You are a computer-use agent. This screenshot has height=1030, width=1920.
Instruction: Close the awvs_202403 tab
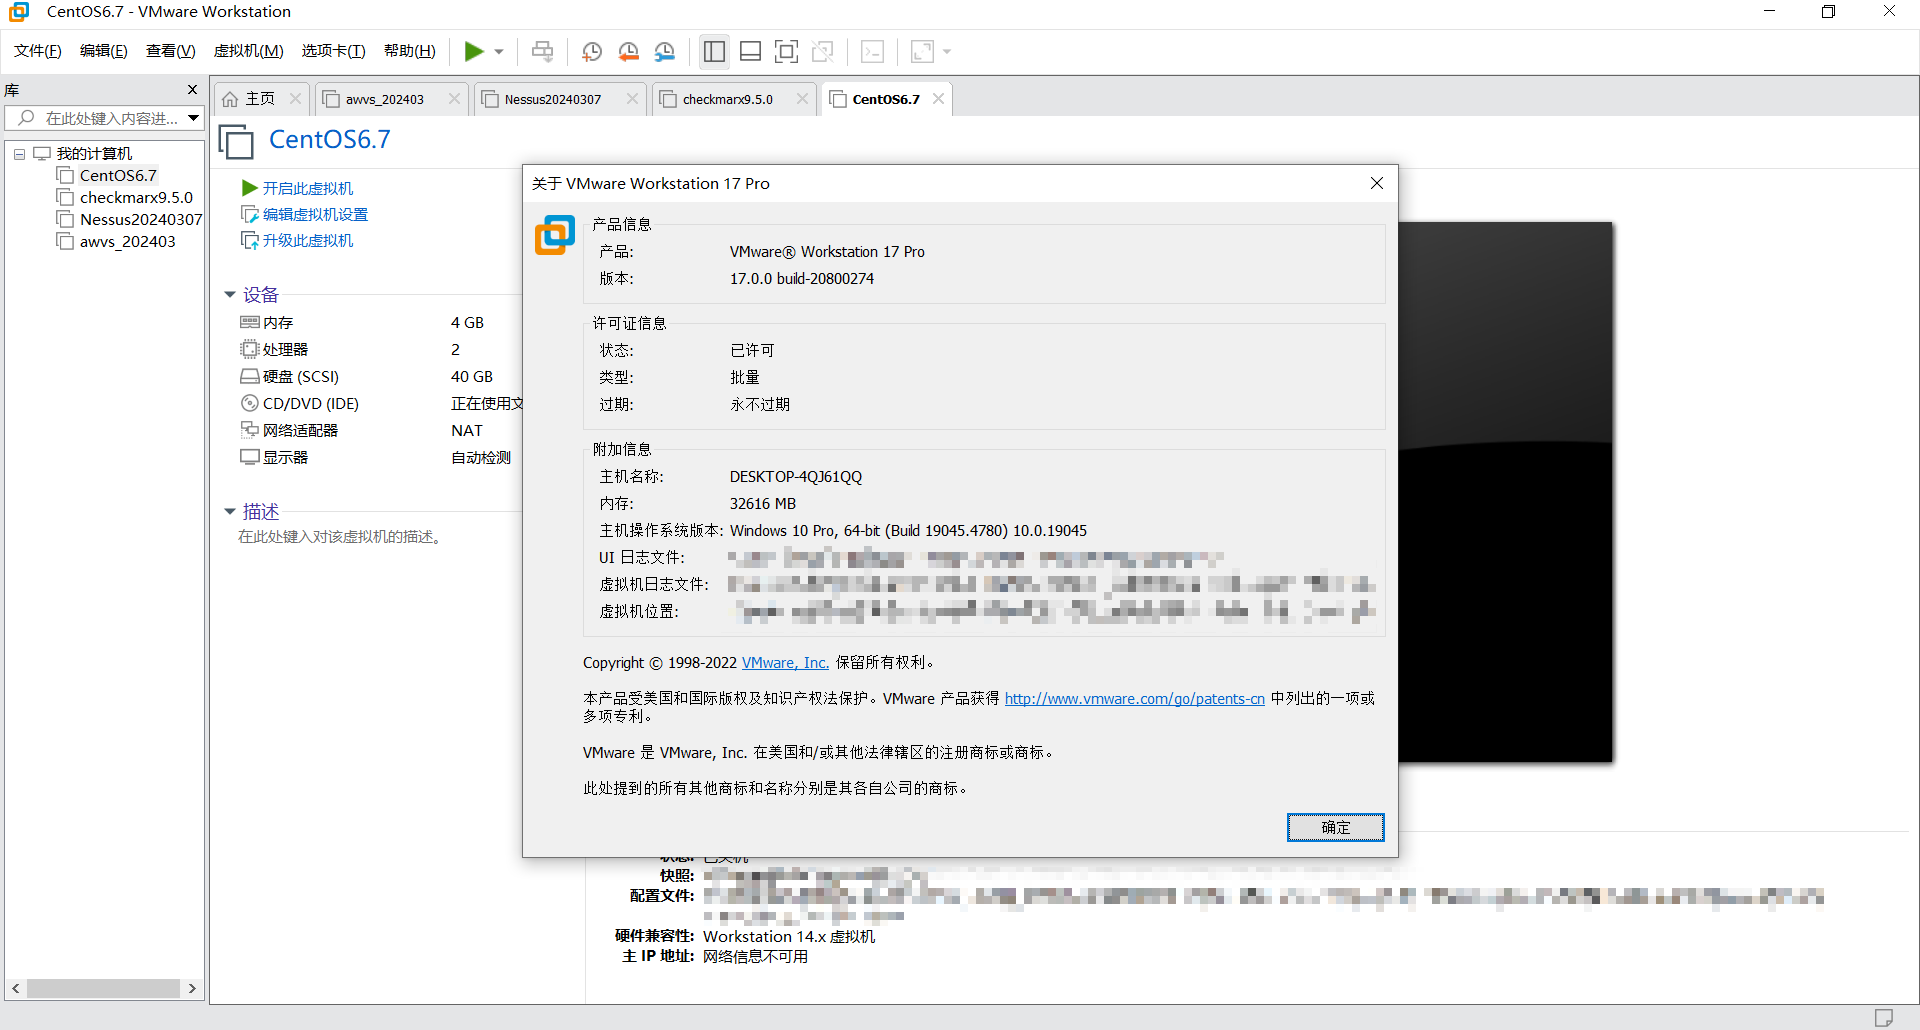(x=454, y=99)
